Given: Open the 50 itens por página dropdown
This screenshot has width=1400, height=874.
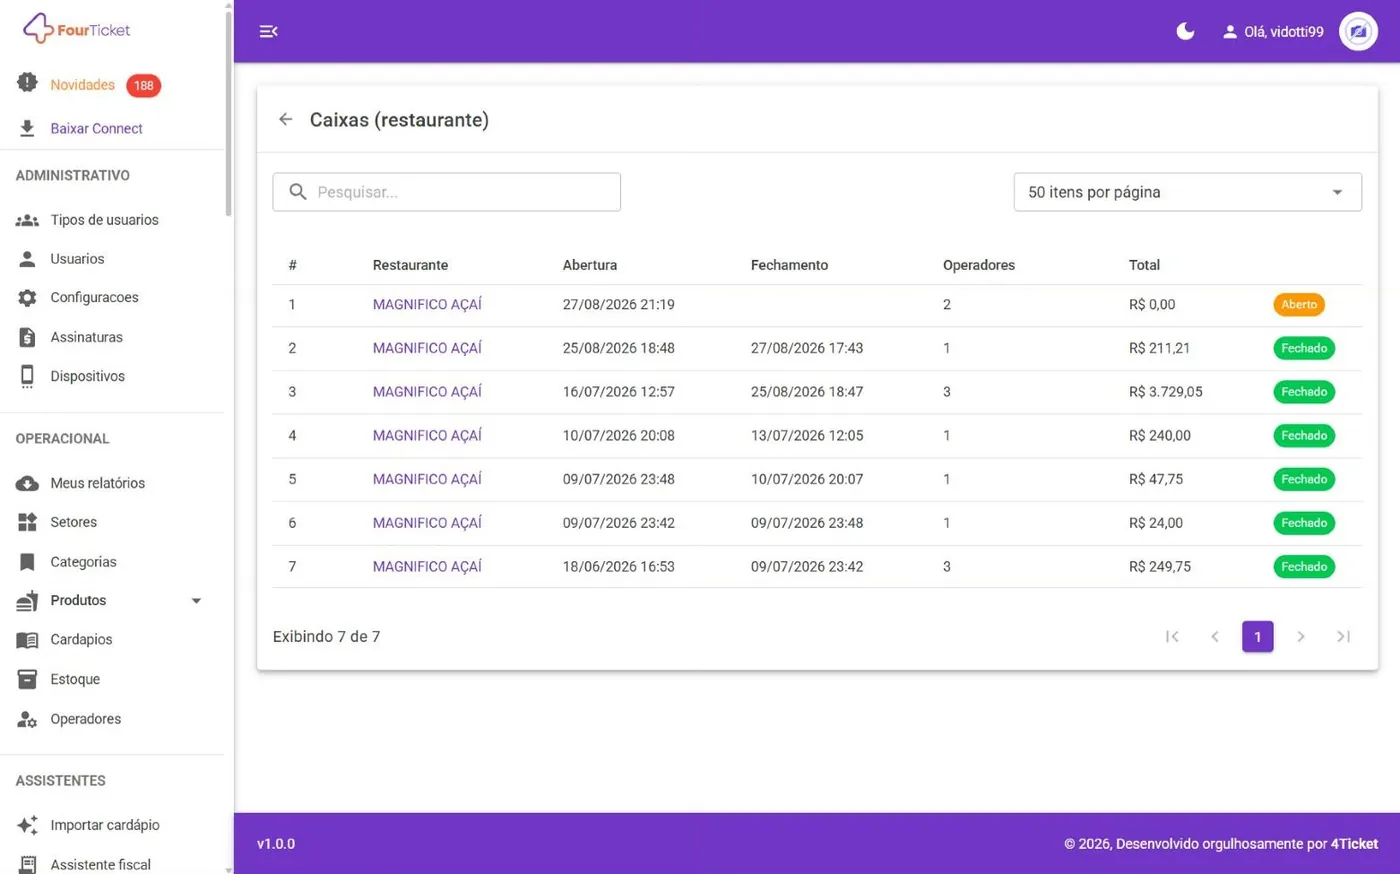Looking at the screenshot, I should (1187, 192).
